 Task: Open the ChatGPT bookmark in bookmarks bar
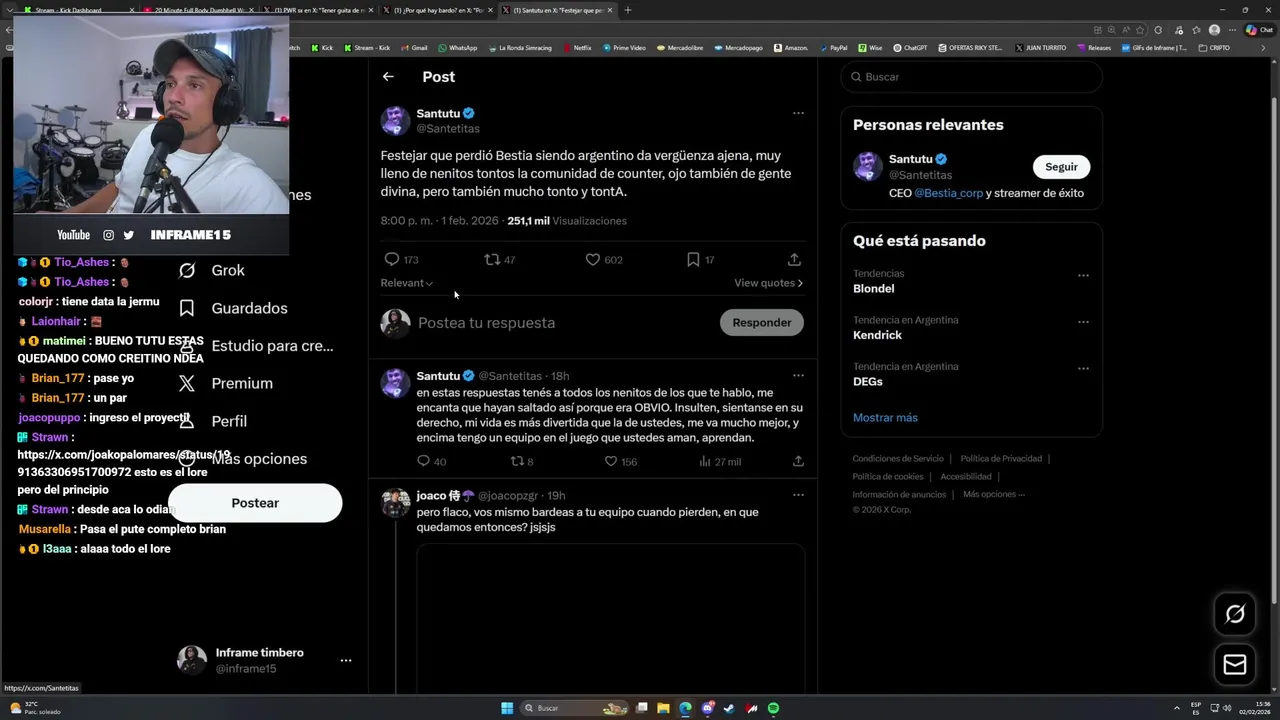point(910,47)
